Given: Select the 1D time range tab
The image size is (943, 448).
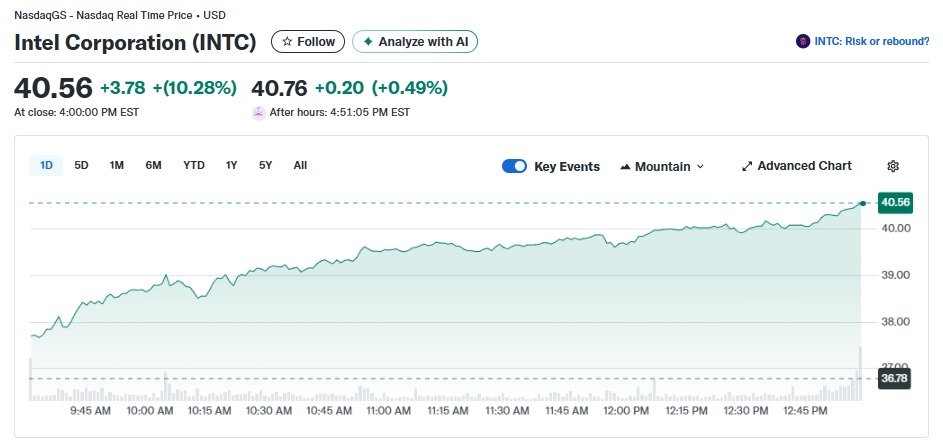Looking at the screenshot, I should (46, 165).
